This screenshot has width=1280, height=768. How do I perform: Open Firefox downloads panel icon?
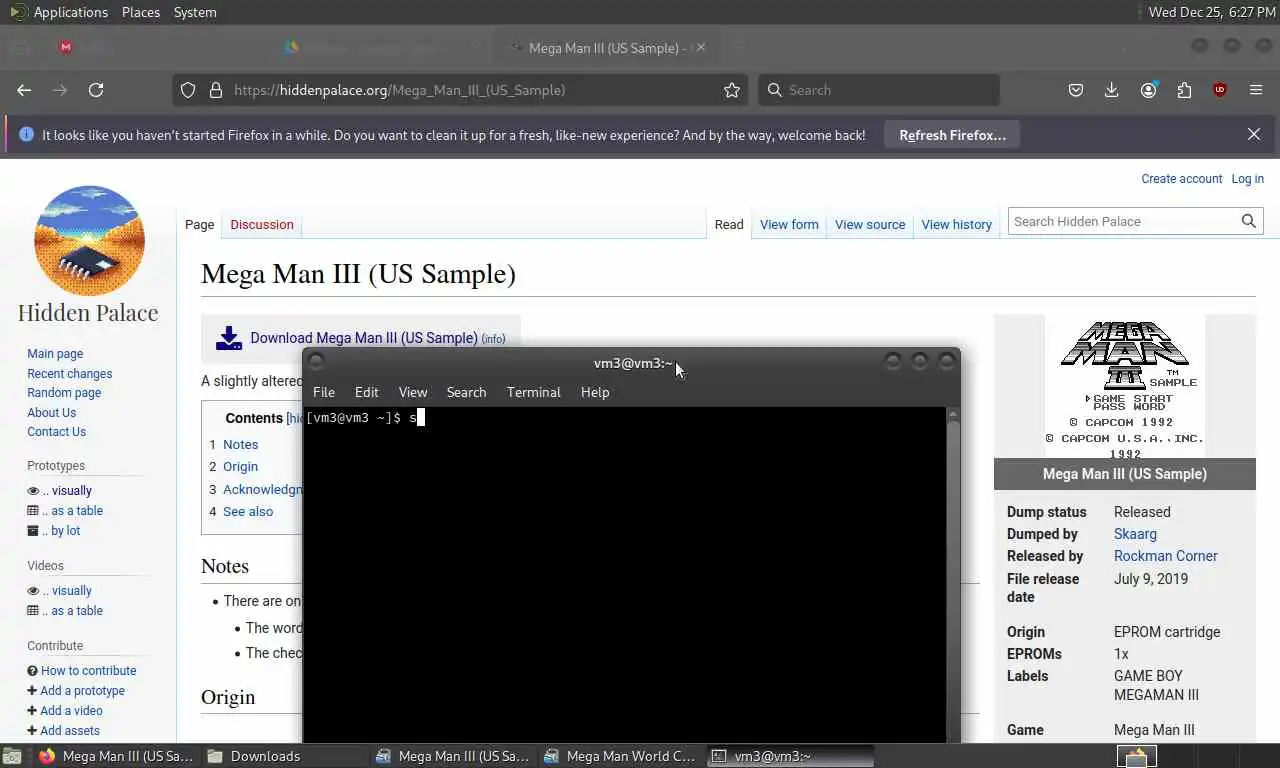click(x=1111, y=90)
